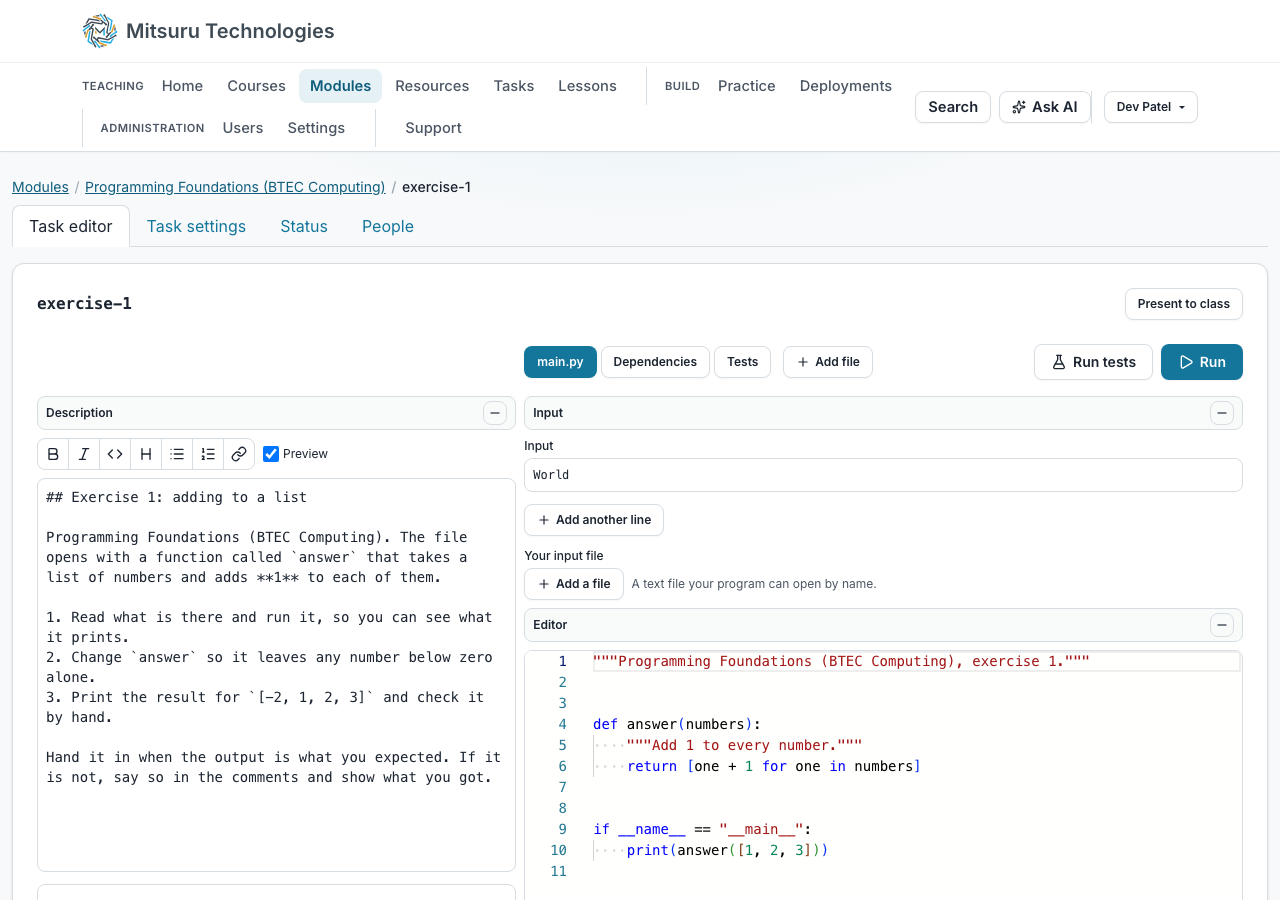Collapse the Input panel
Viewport: 1280px width, 900px height.
click(x=1222, y=413)
